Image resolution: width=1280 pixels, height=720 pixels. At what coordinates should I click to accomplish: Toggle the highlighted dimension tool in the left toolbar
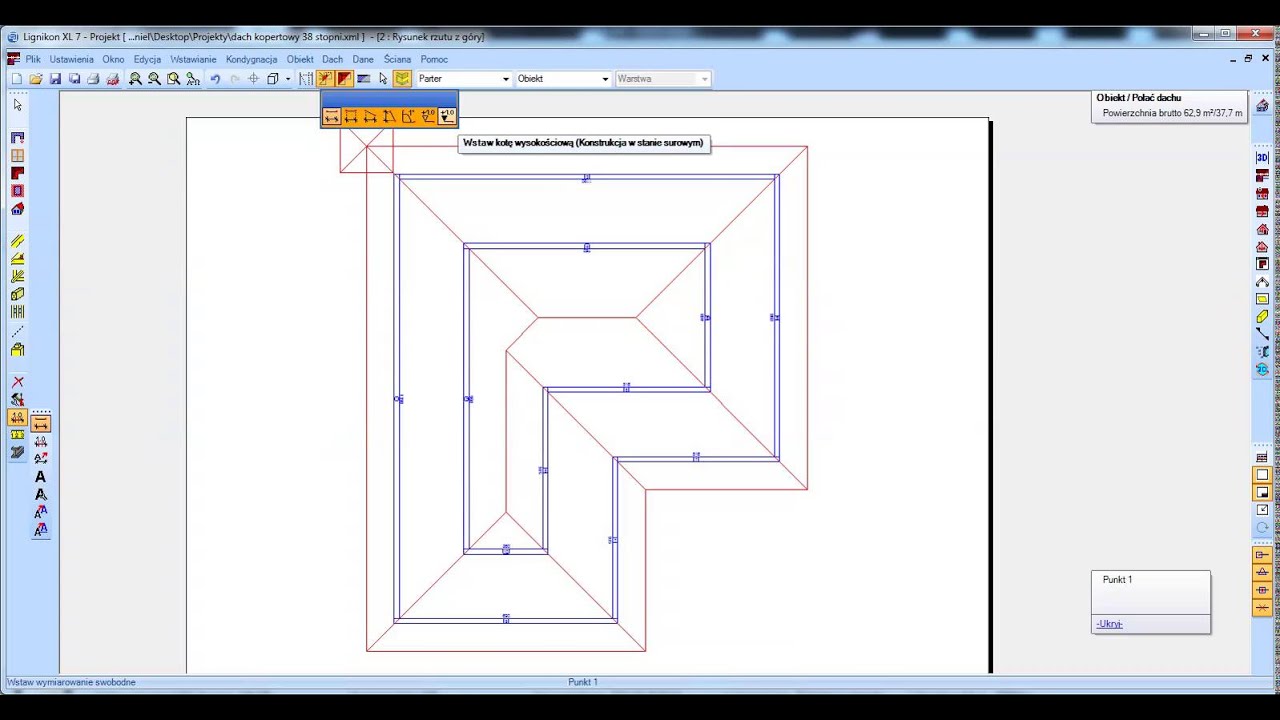17,418
